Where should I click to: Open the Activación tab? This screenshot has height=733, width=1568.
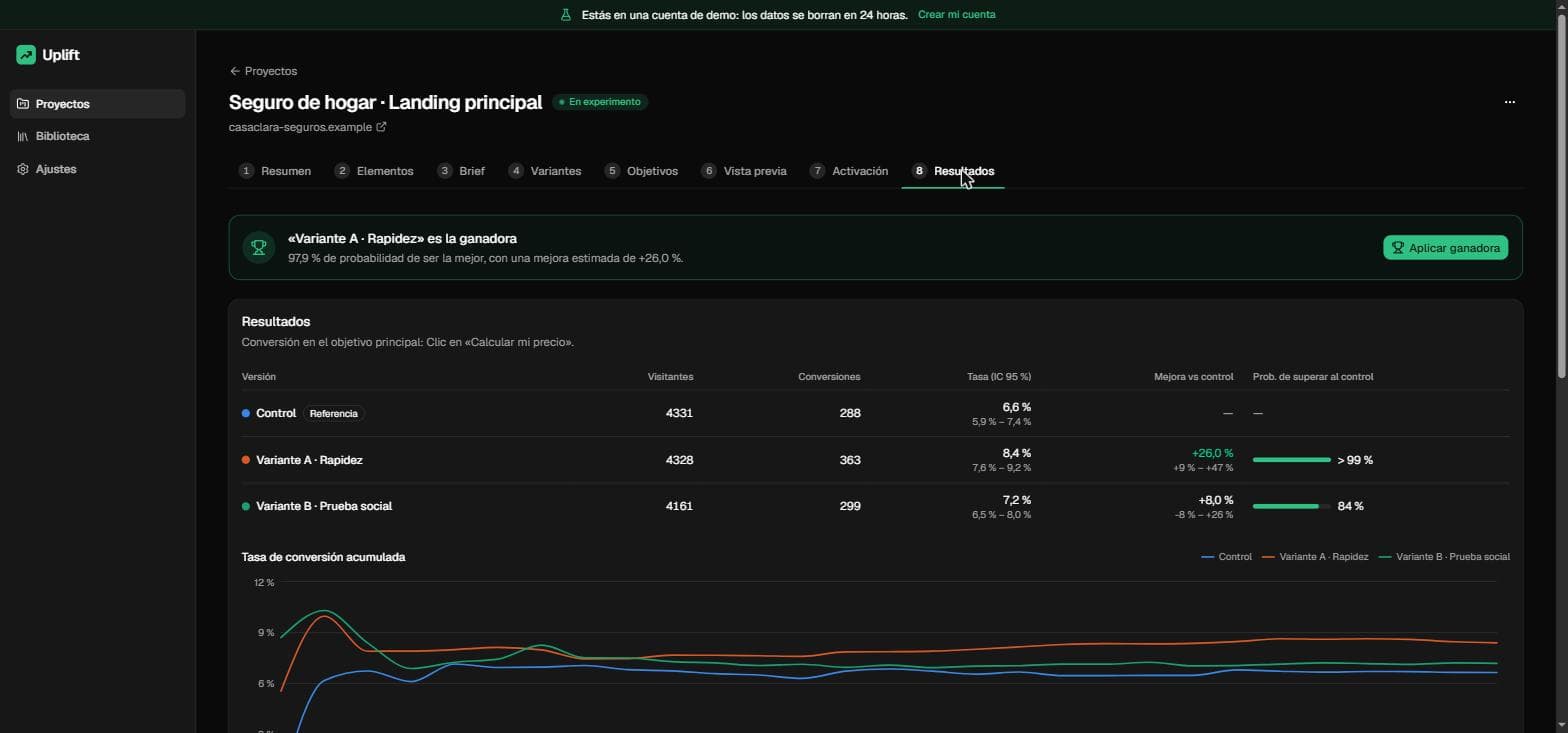tap(849, 171)
